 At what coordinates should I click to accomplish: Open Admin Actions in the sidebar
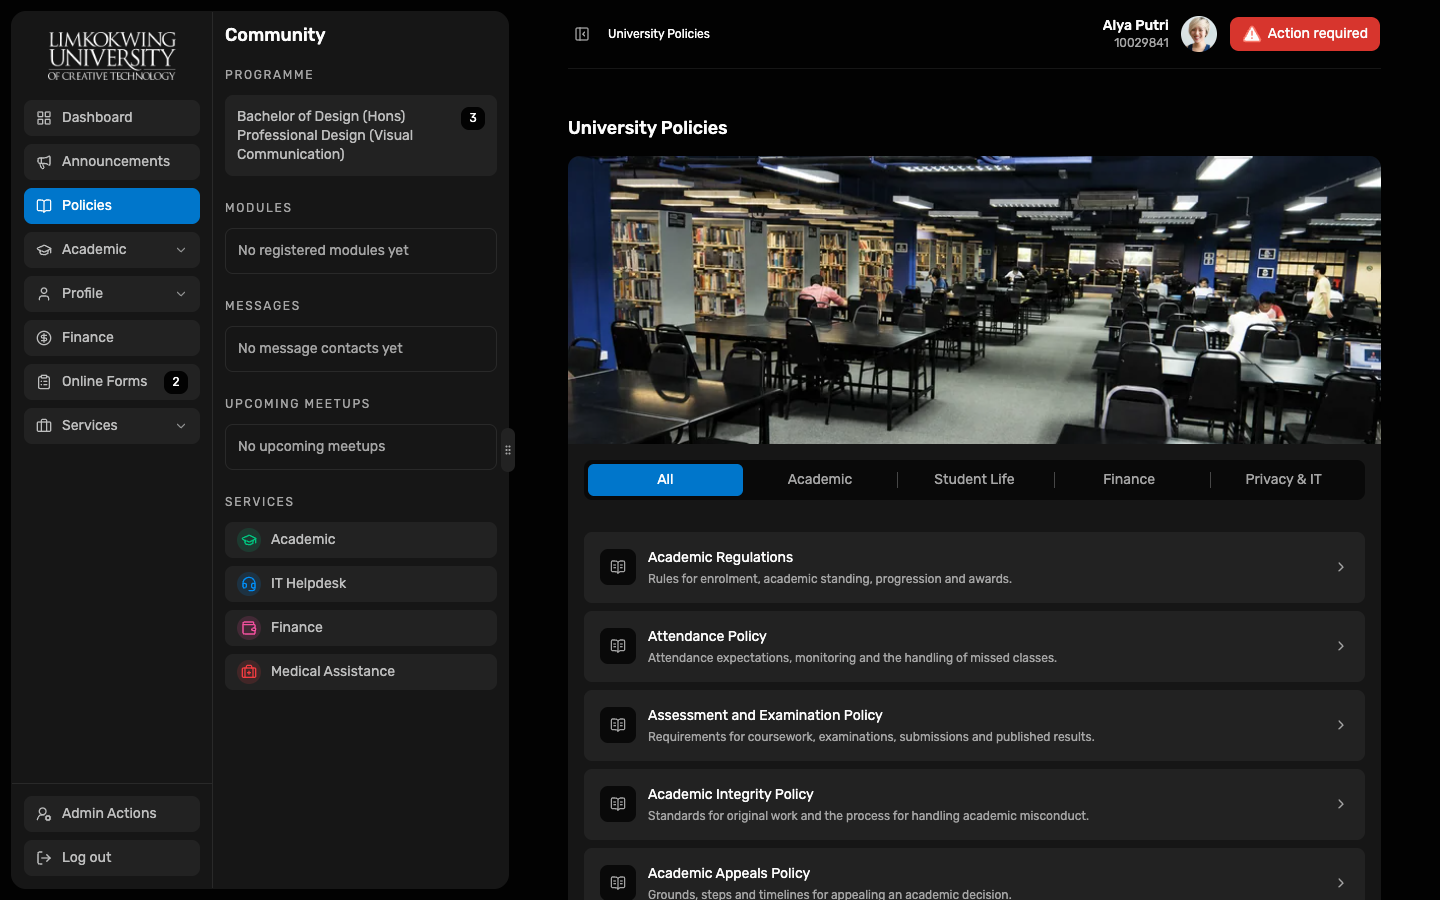click(112, 814)
